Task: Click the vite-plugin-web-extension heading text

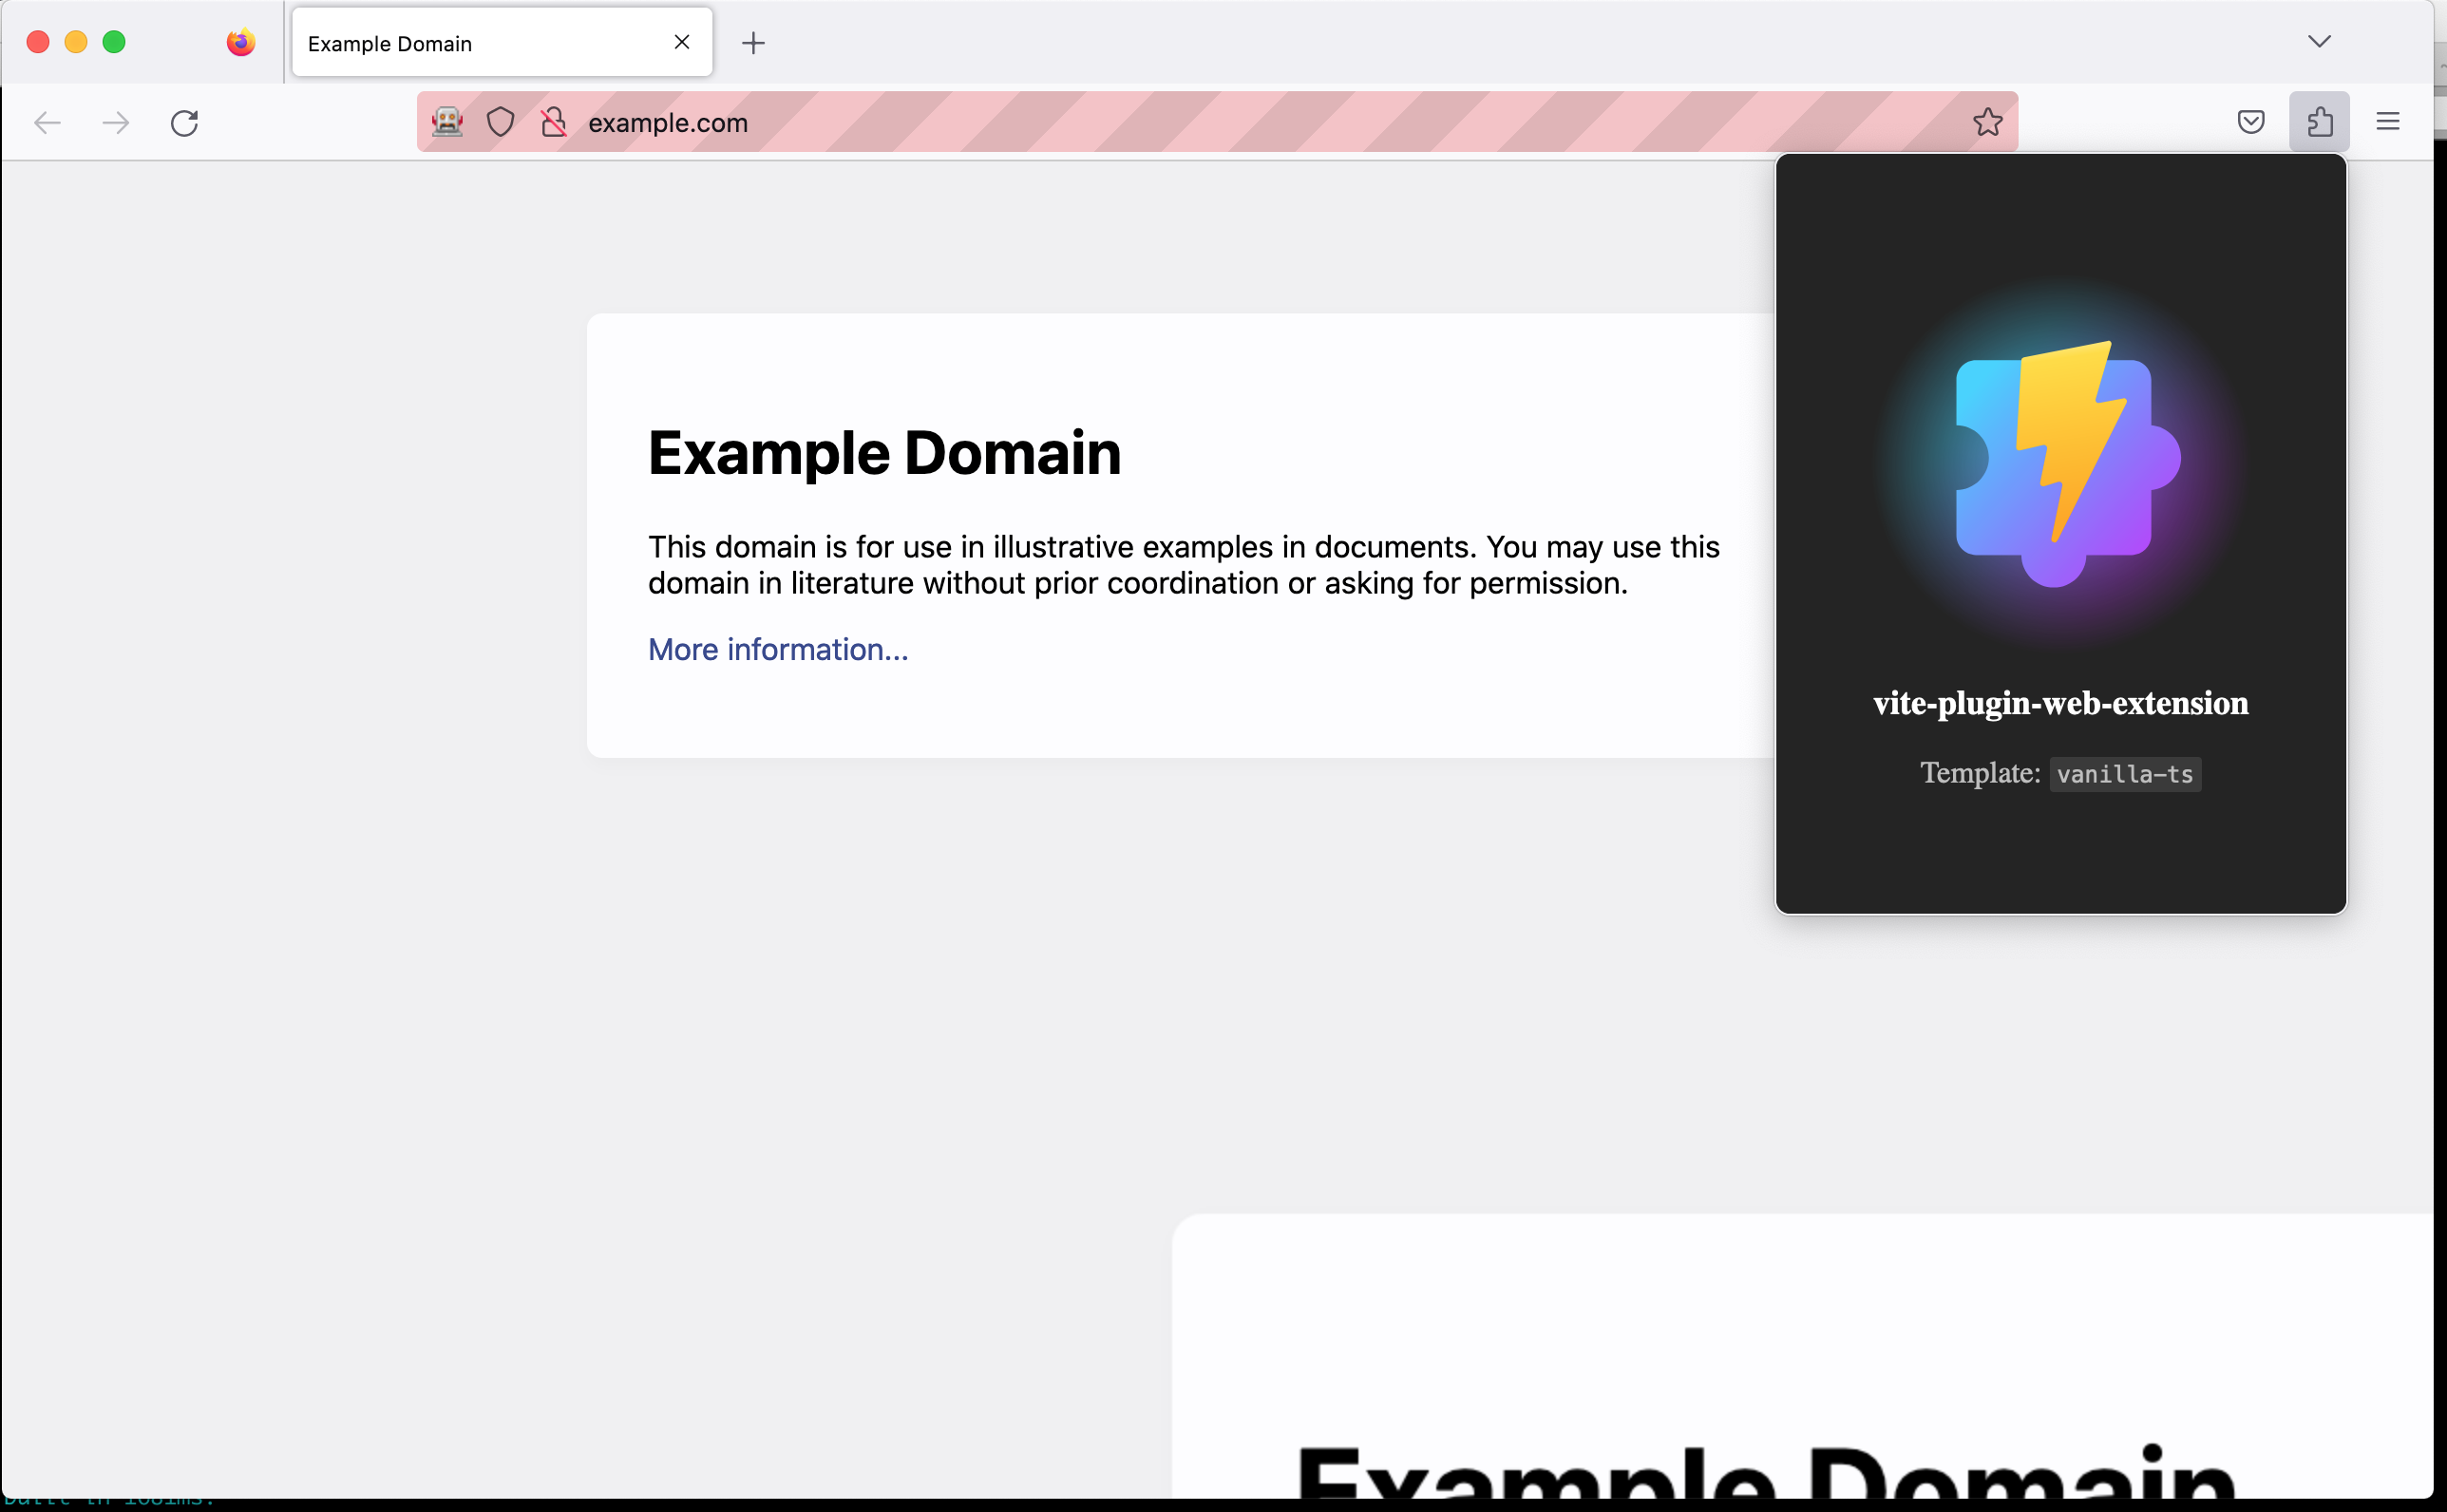Action: 2060,703
